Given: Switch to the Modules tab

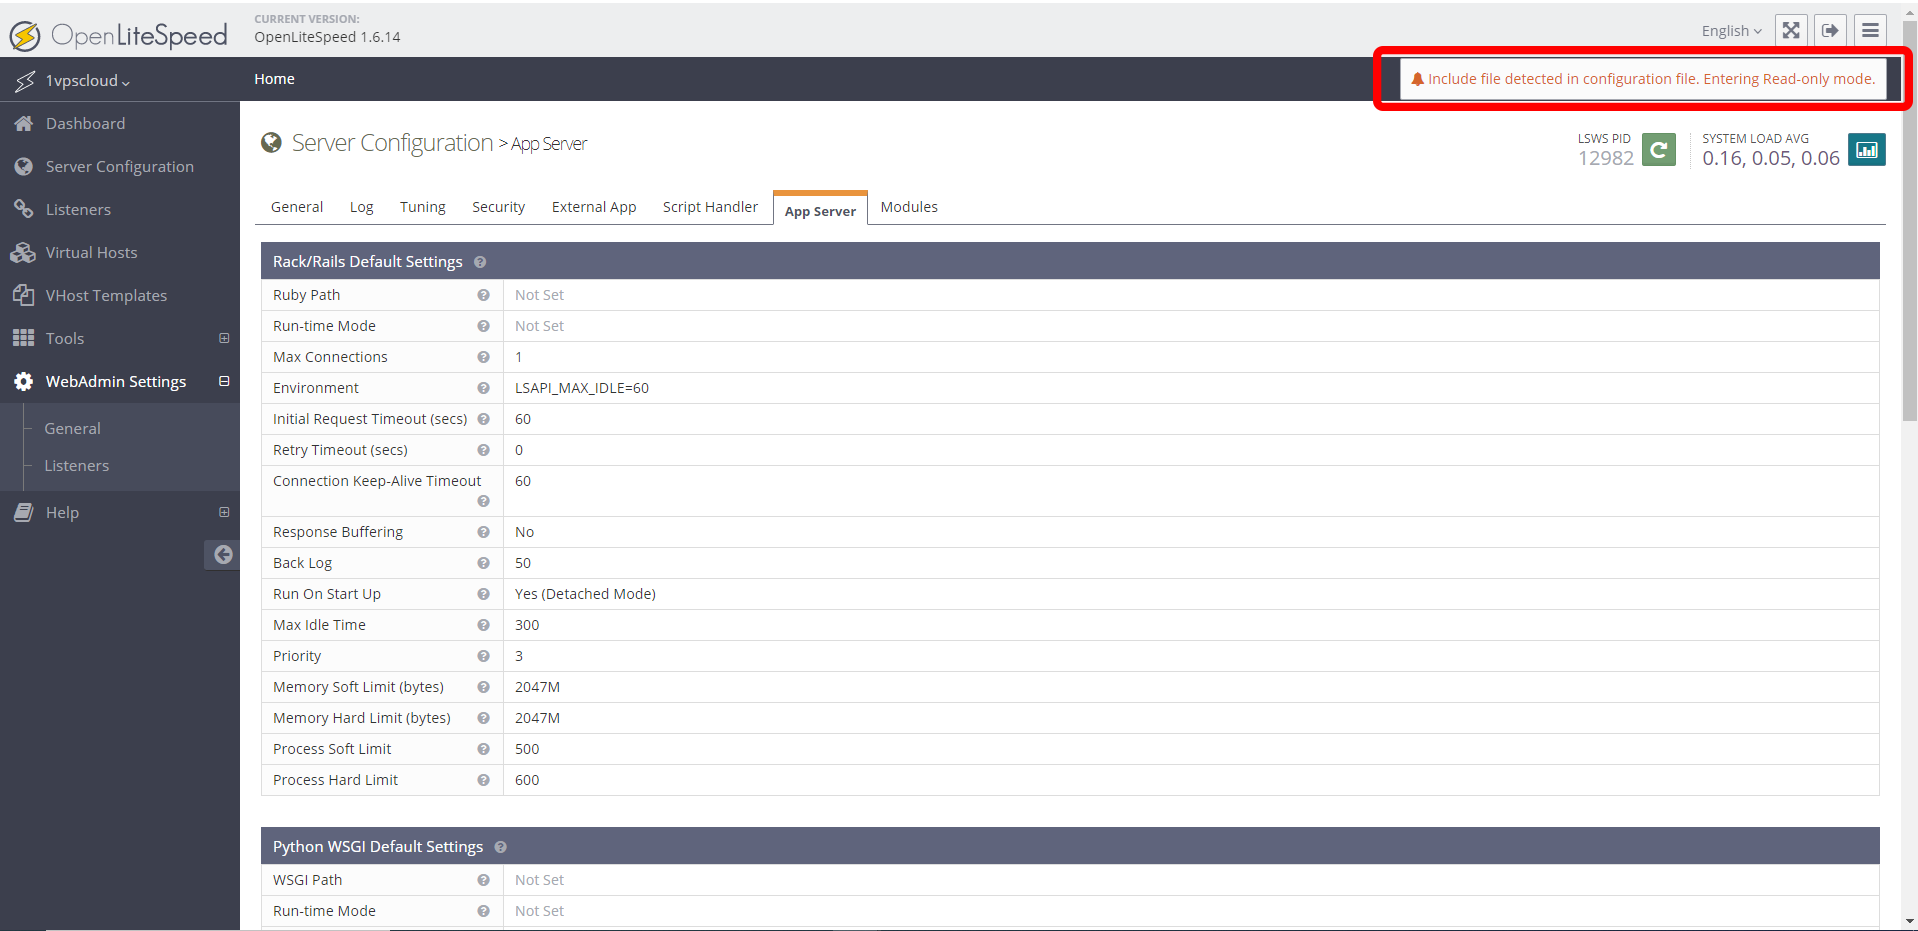Looking at the screenshot, I should (x=909, y=207).
